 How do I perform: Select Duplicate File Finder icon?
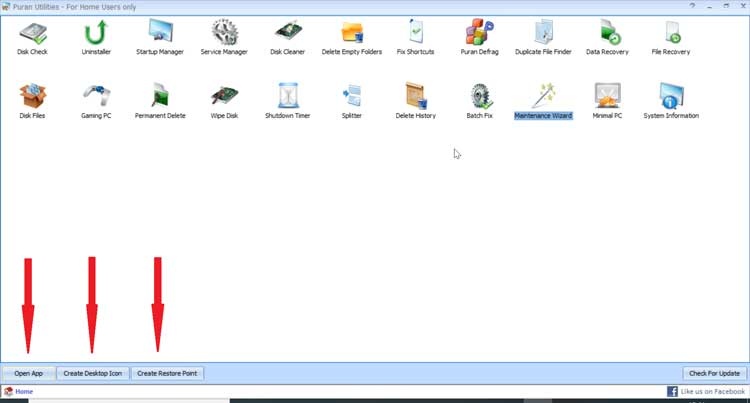coord(543,32)
